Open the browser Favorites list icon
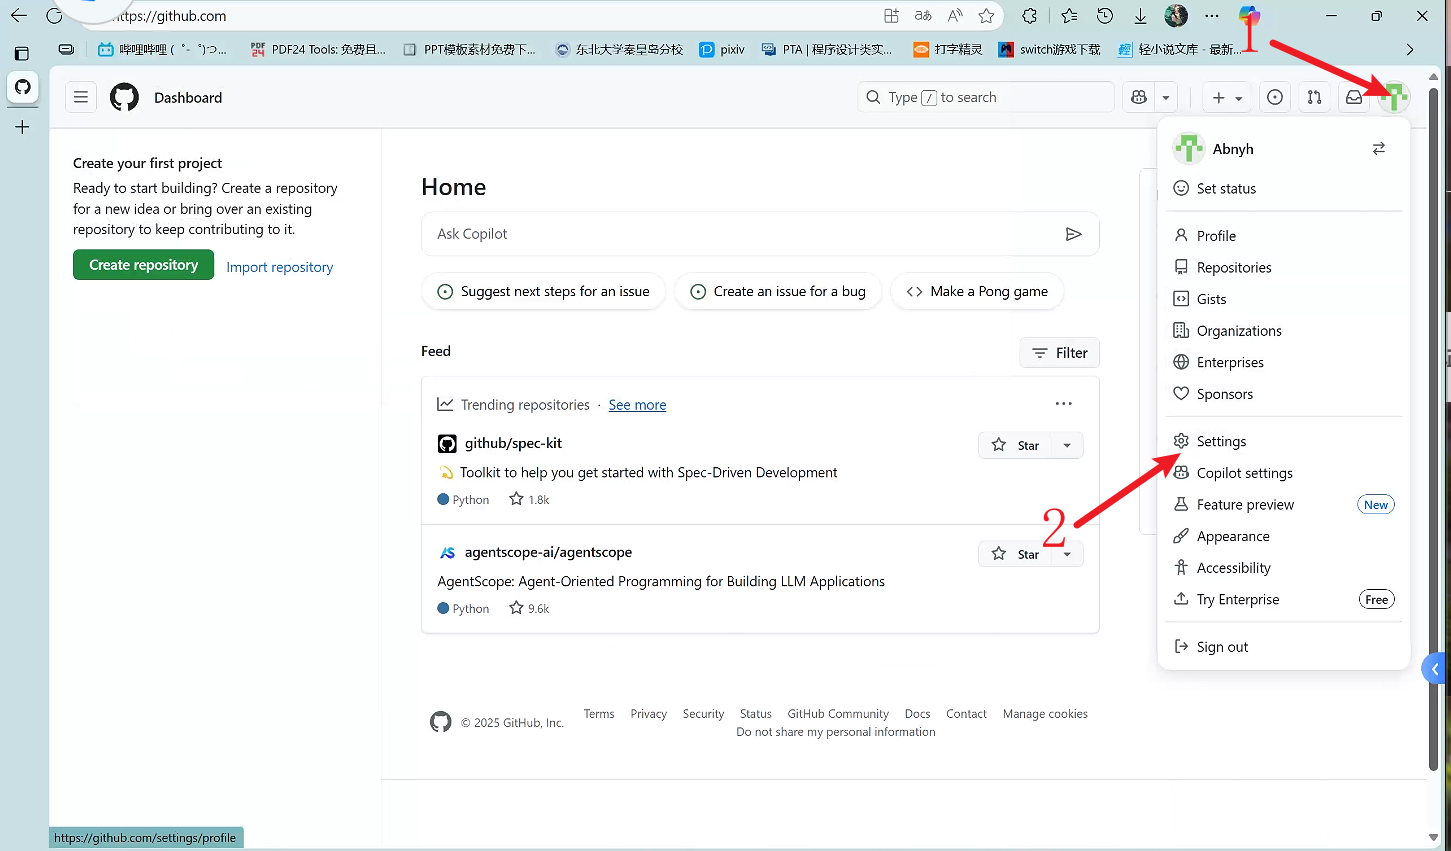 coord(1069,16)
